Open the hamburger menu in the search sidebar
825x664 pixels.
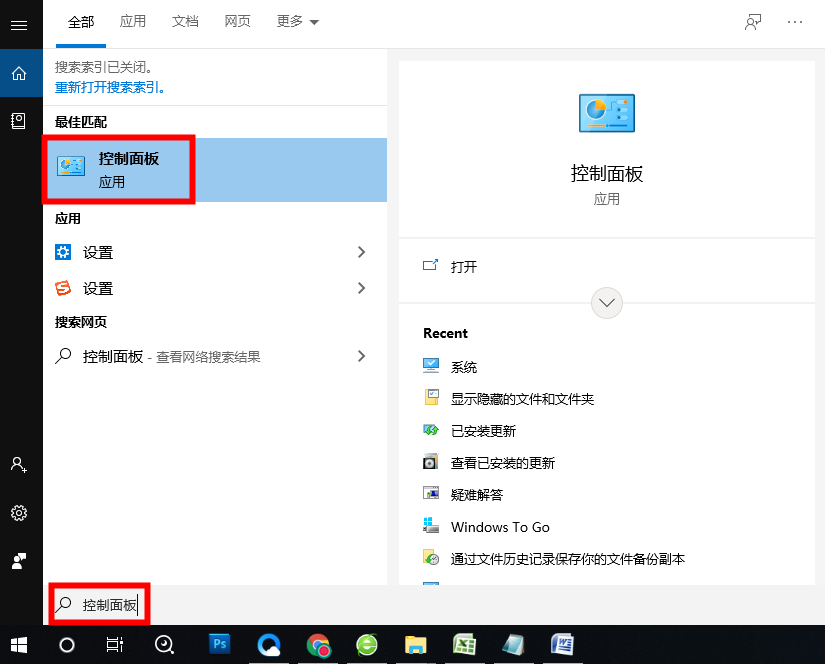19,25
